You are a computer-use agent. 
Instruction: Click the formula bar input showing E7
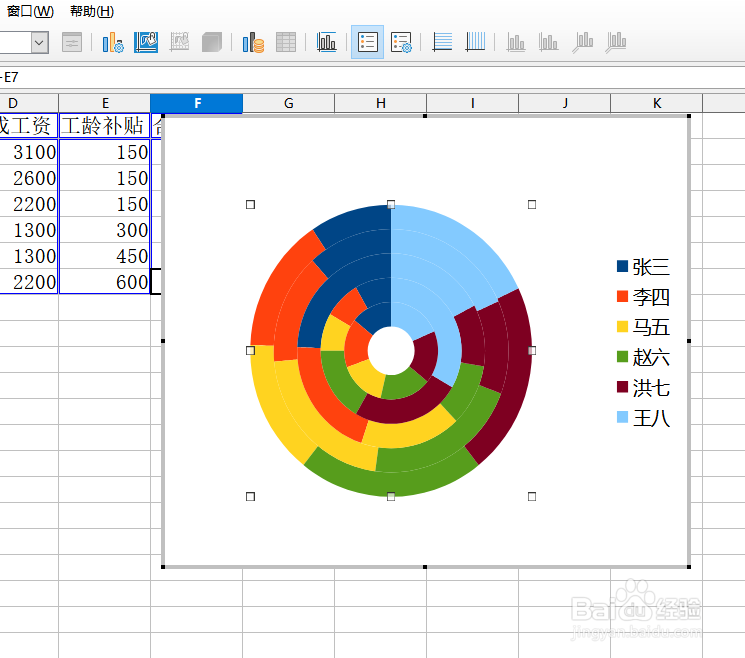tap(372, 77)
